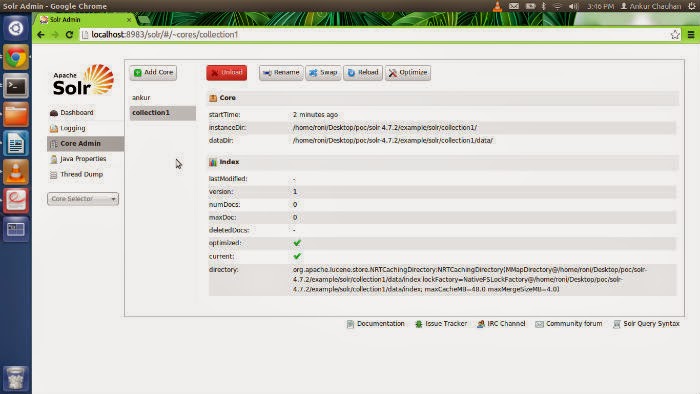Reload the browser page
Image resolution: width=700 pixels, height=394 pixels.
[69, 35]
